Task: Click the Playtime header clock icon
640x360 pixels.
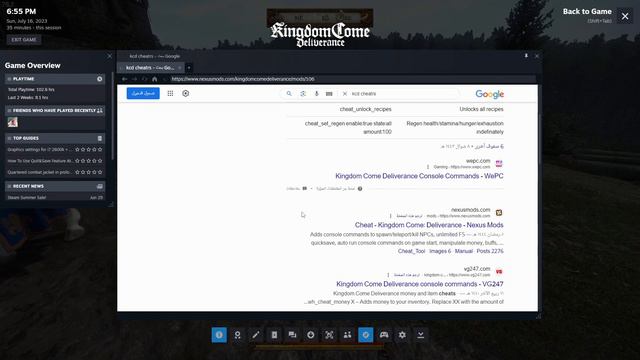Action: (x=100, y=79)
